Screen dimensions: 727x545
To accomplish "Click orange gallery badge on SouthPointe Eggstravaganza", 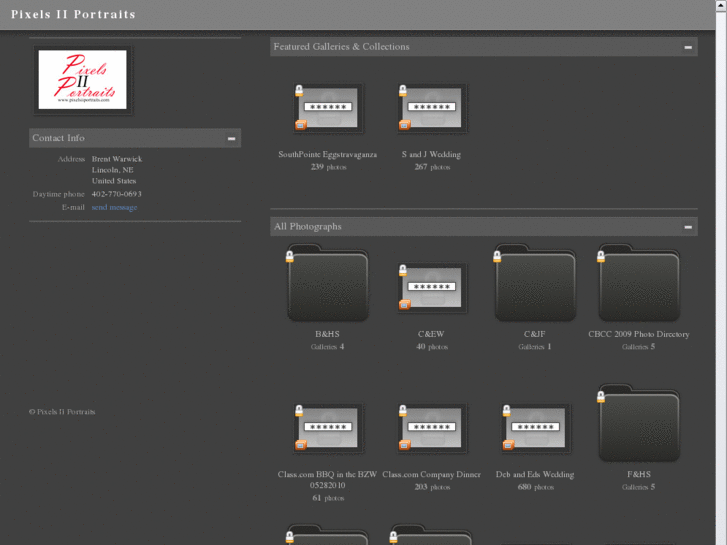I will coord(301,125).
